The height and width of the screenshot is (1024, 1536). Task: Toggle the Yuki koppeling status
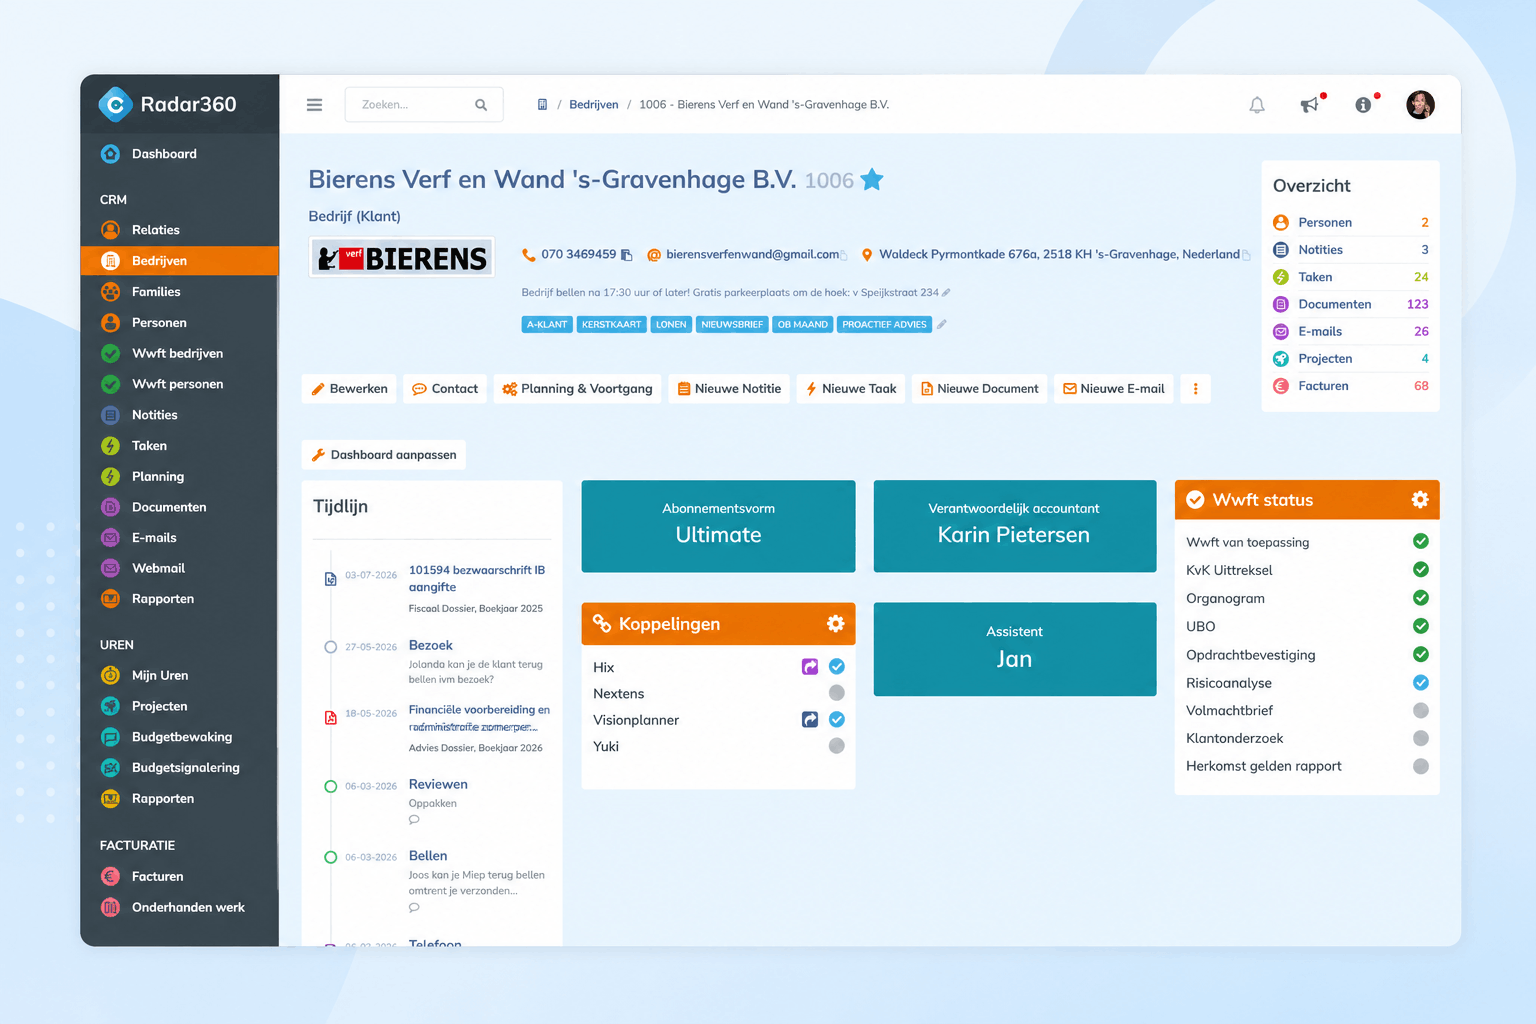837,746
